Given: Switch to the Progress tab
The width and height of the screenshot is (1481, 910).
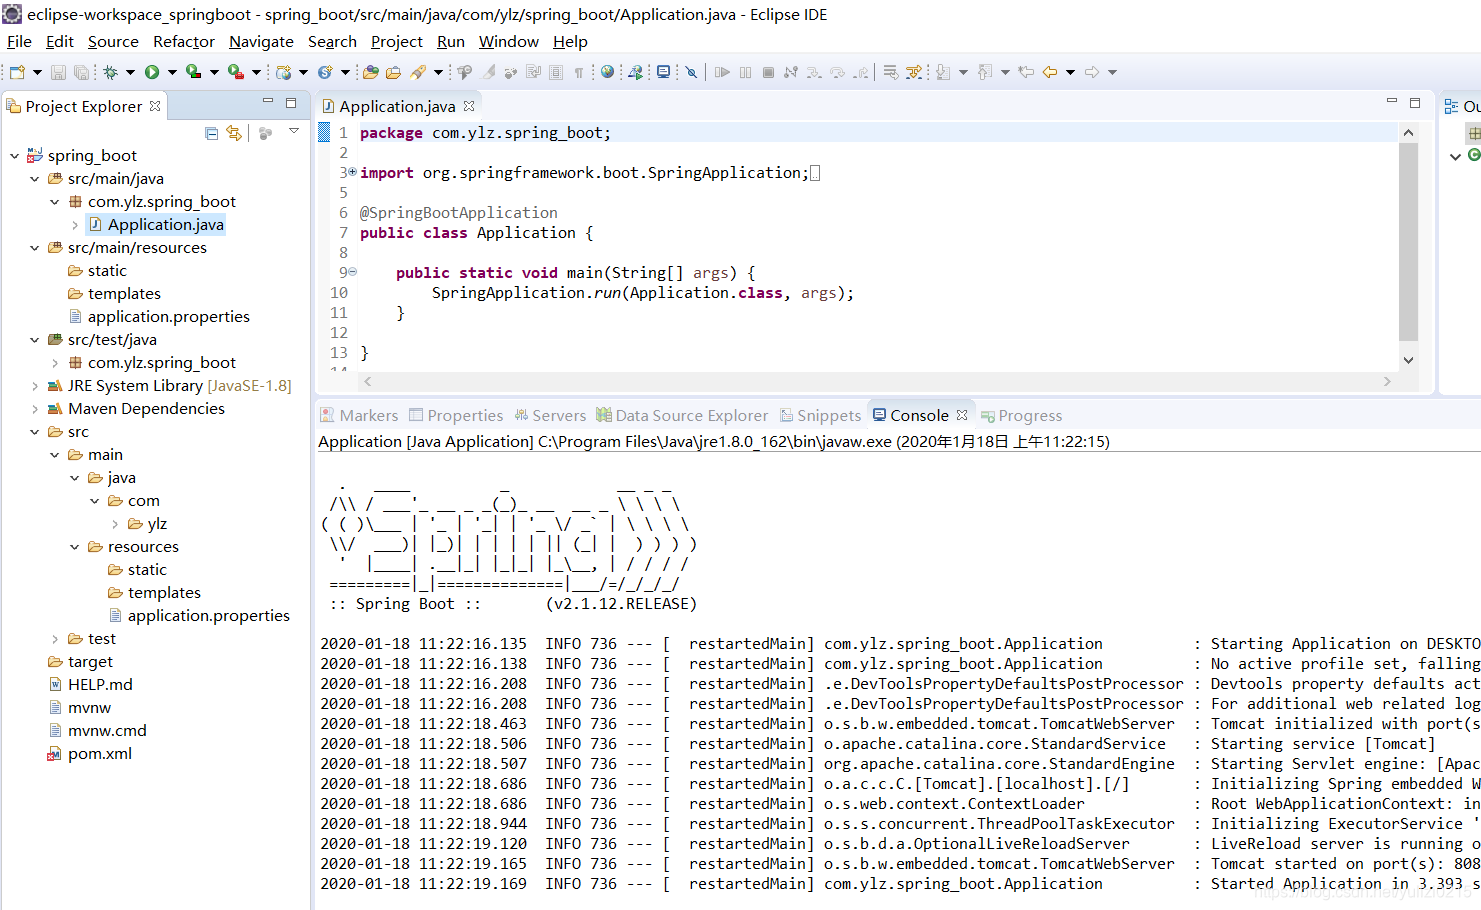Looking at the screenshot, I should click(1022, 416).
